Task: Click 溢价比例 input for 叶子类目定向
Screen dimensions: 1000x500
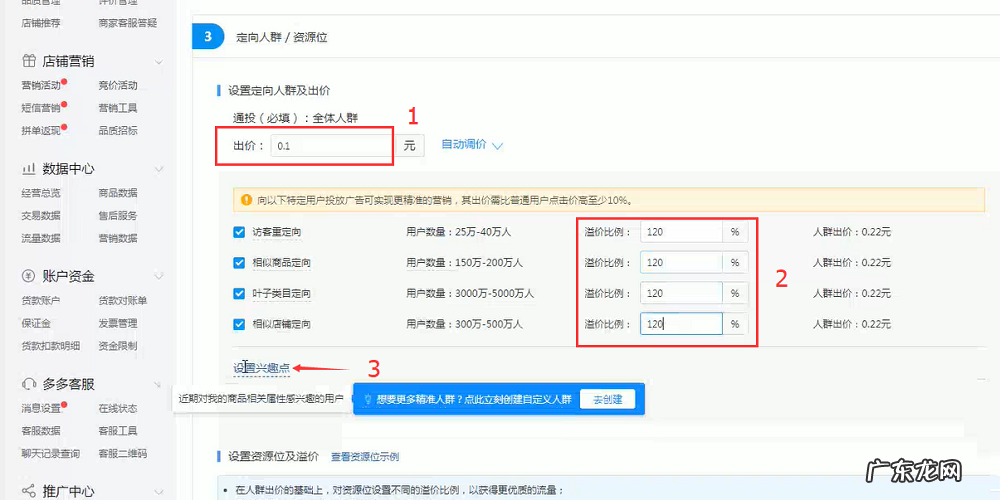Action: click(681, 293)
